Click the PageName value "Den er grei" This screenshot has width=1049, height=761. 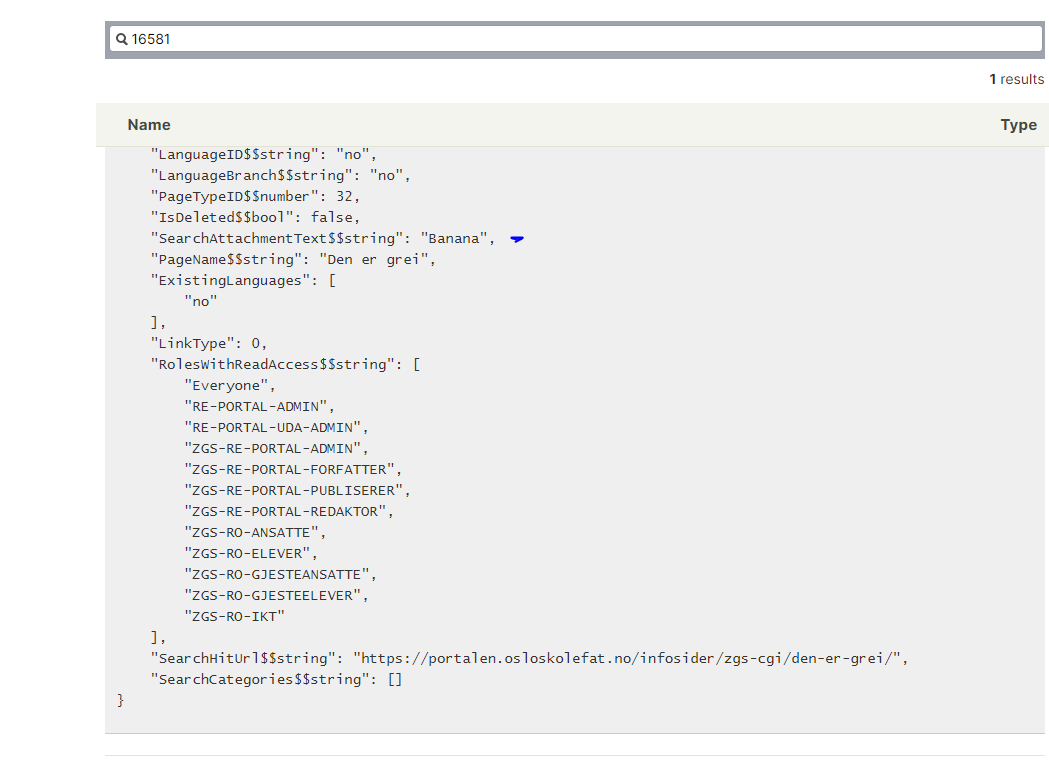coord(377,259)
